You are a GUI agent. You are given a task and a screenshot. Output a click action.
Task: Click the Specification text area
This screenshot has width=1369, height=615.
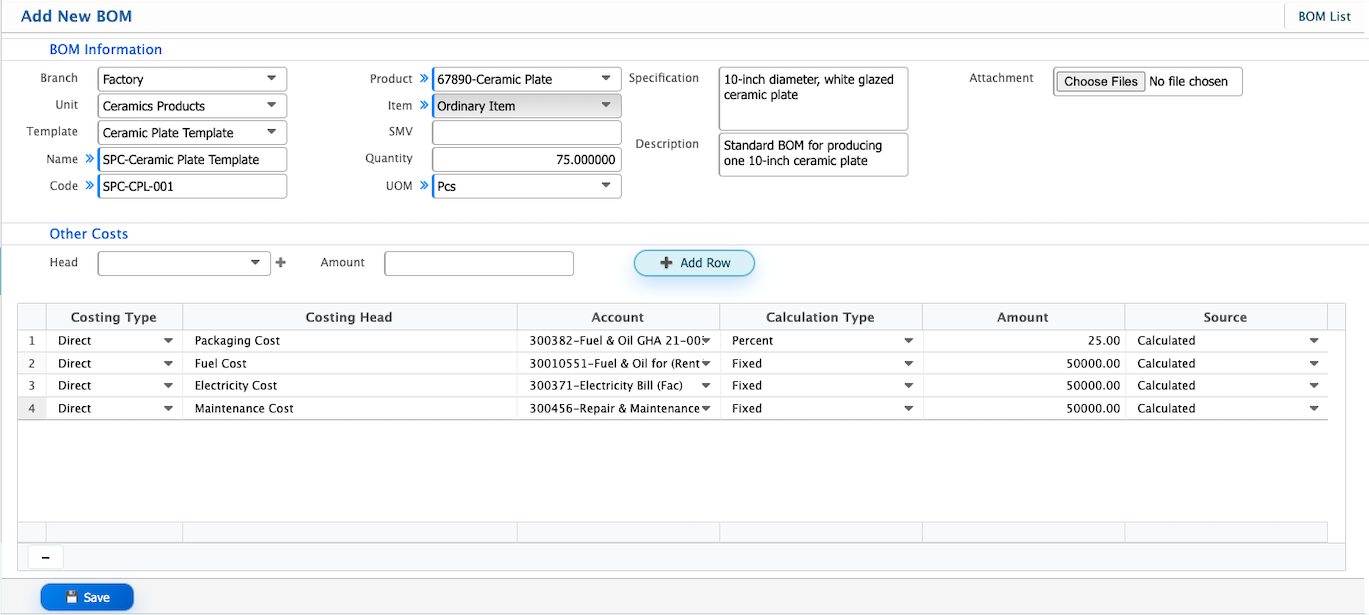pyautogui.click(x=813, y=98)
